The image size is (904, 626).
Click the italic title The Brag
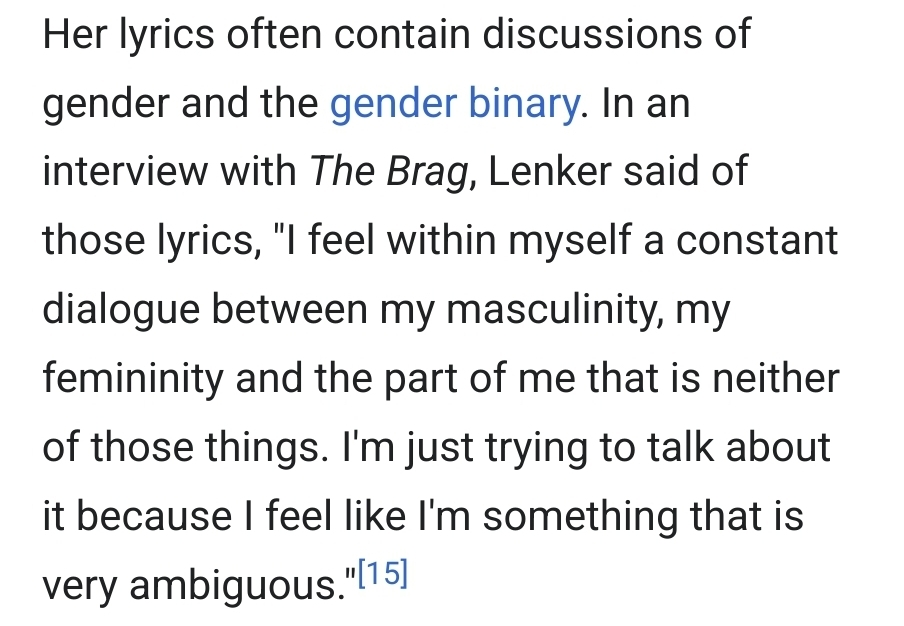point(390,171)
